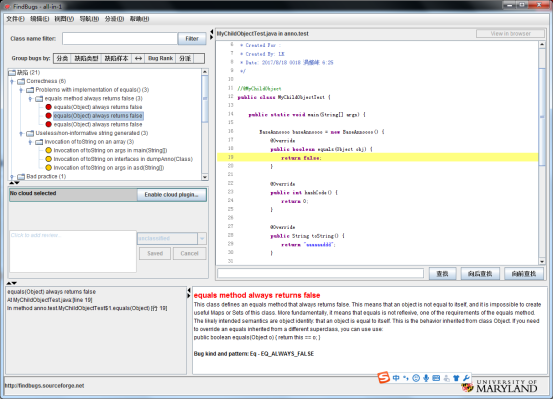The width and height of the screenshot is (553, 399).
Task: Select Invocation of toString on interfaces in dumpAnno(Class)
Action: [123, 159]
